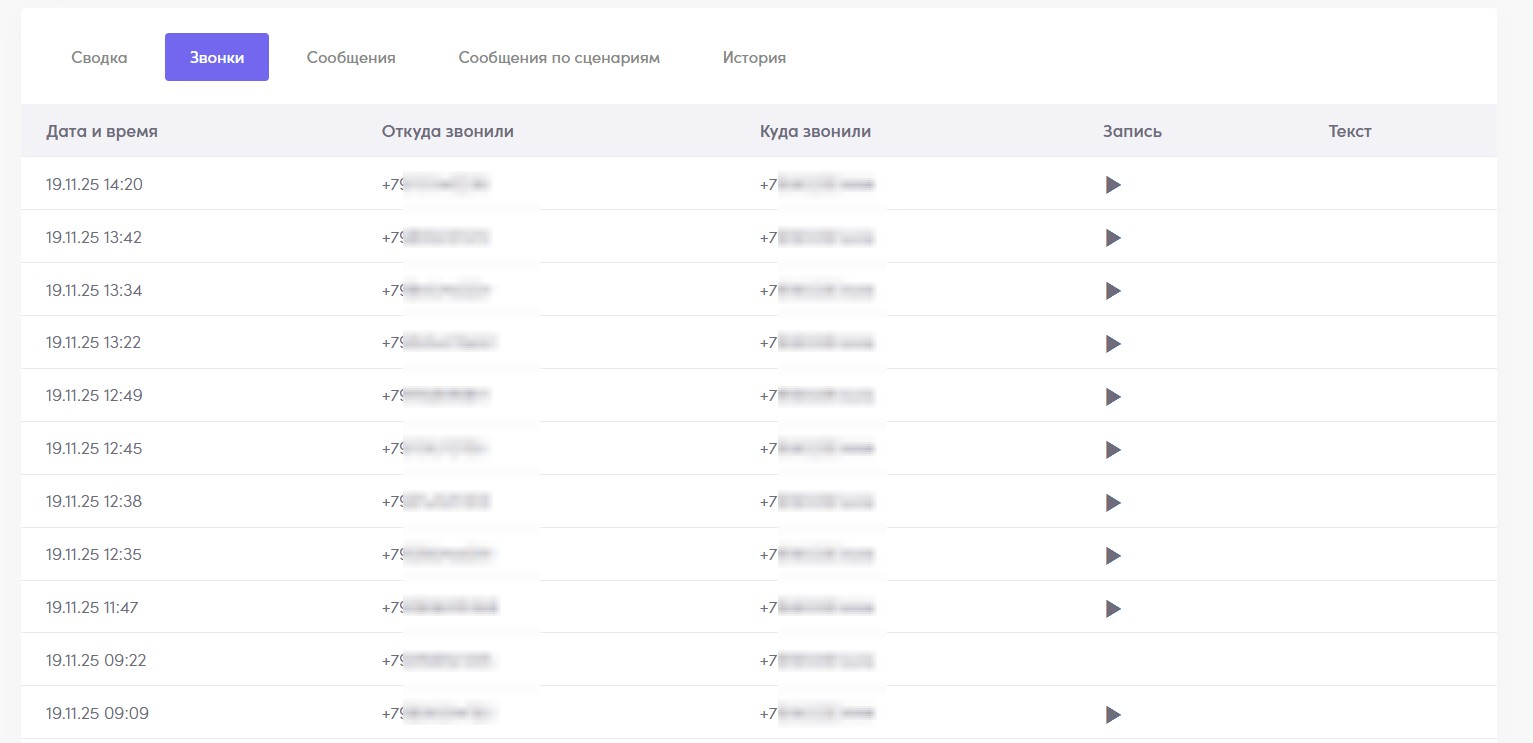1533x743 pixels.
Task: Play the recording for the 19.11.25 12:38 call
Action: (x=1113, y=503)
